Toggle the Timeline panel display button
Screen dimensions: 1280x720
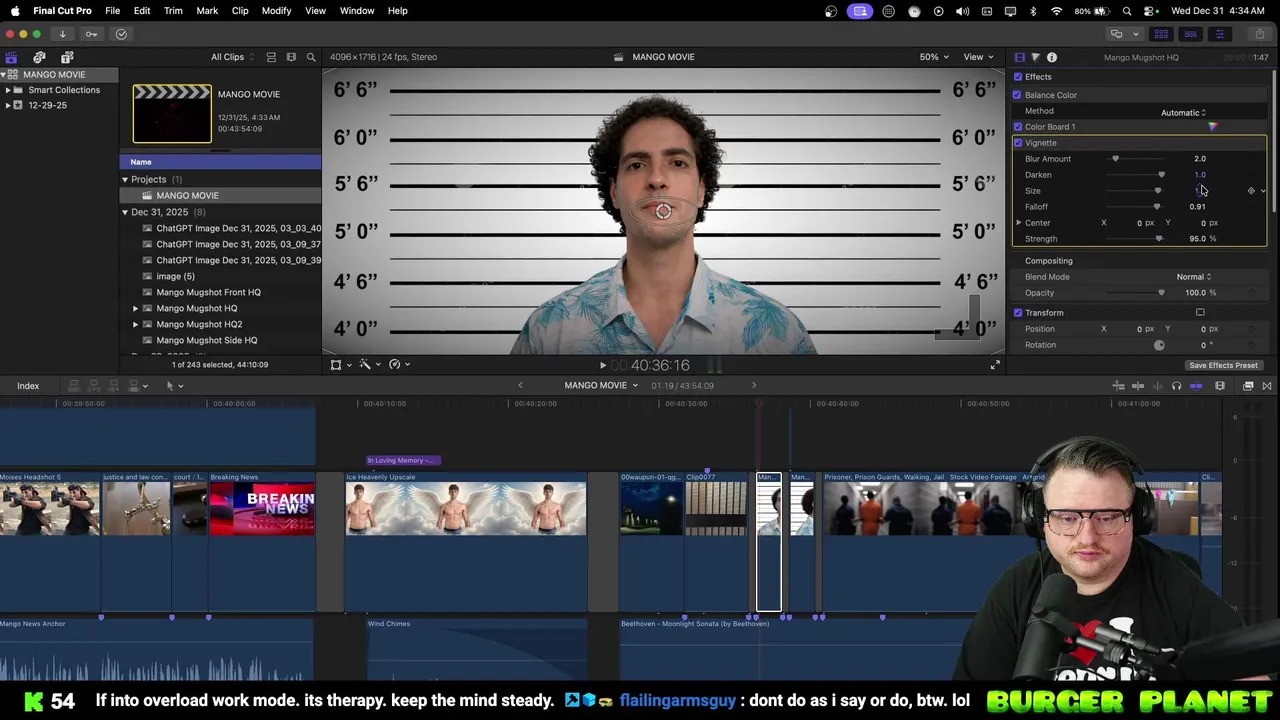pos(1190,34)
